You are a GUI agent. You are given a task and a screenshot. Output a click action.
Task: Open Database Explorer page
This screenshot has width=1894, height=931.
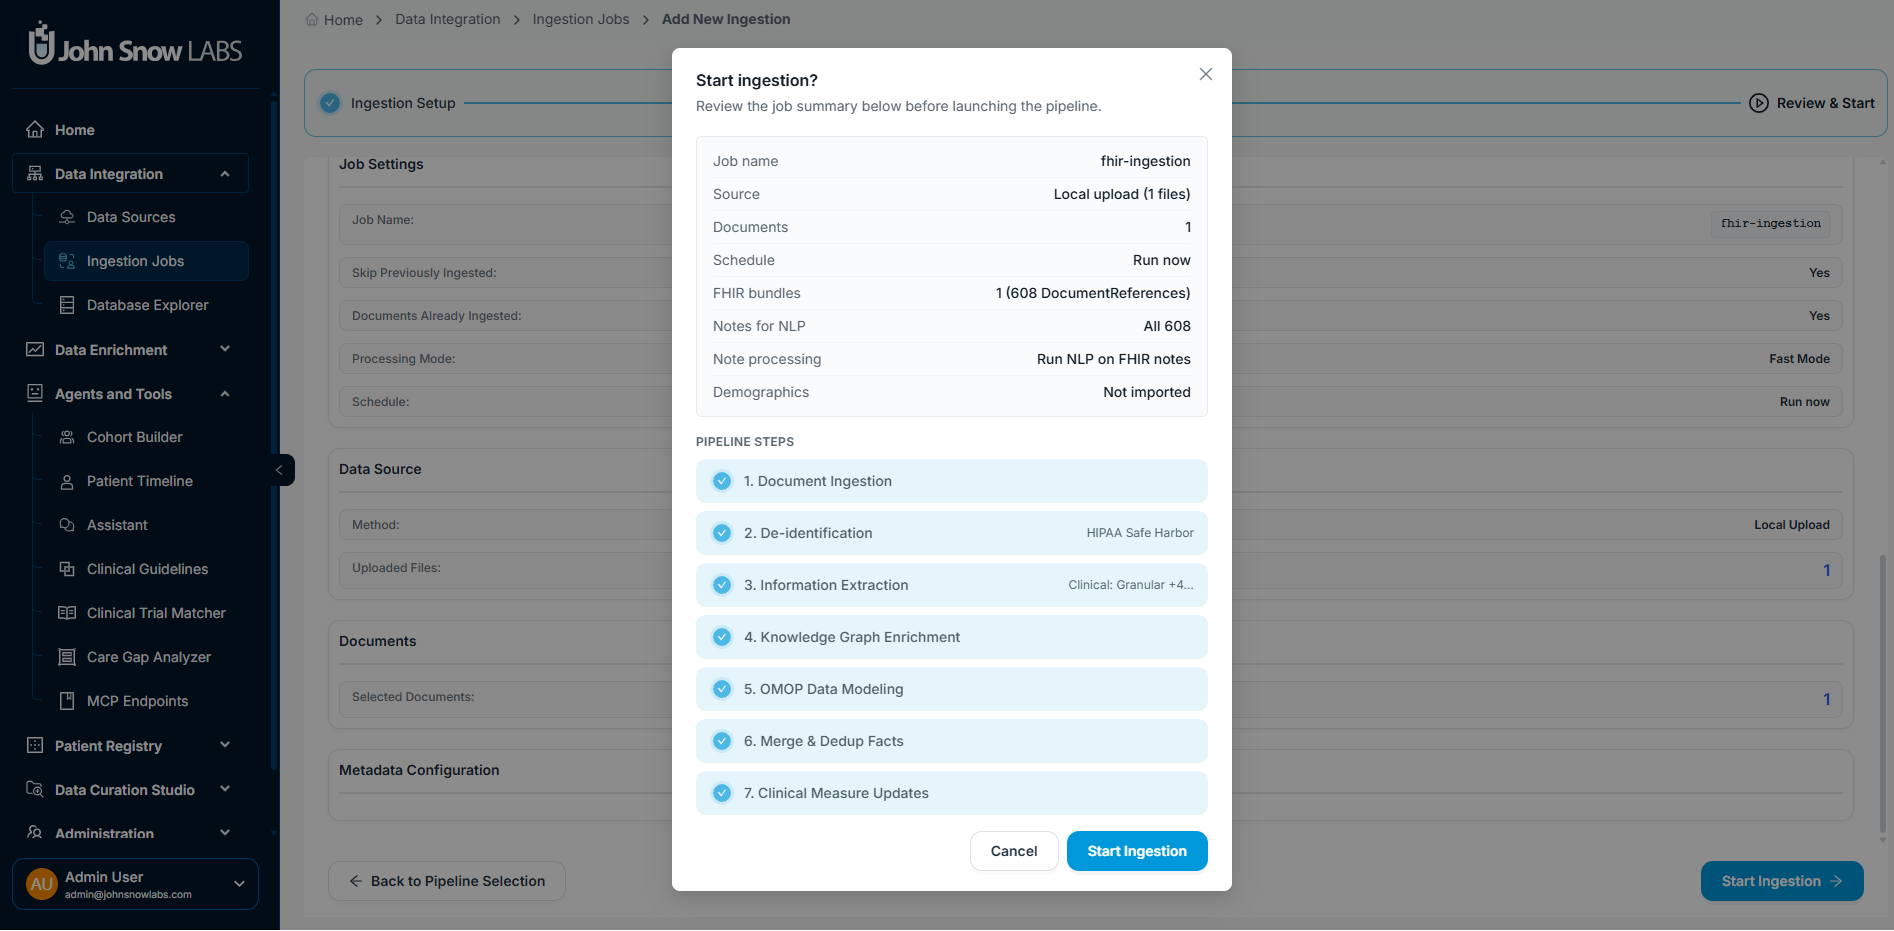point(146,305)
